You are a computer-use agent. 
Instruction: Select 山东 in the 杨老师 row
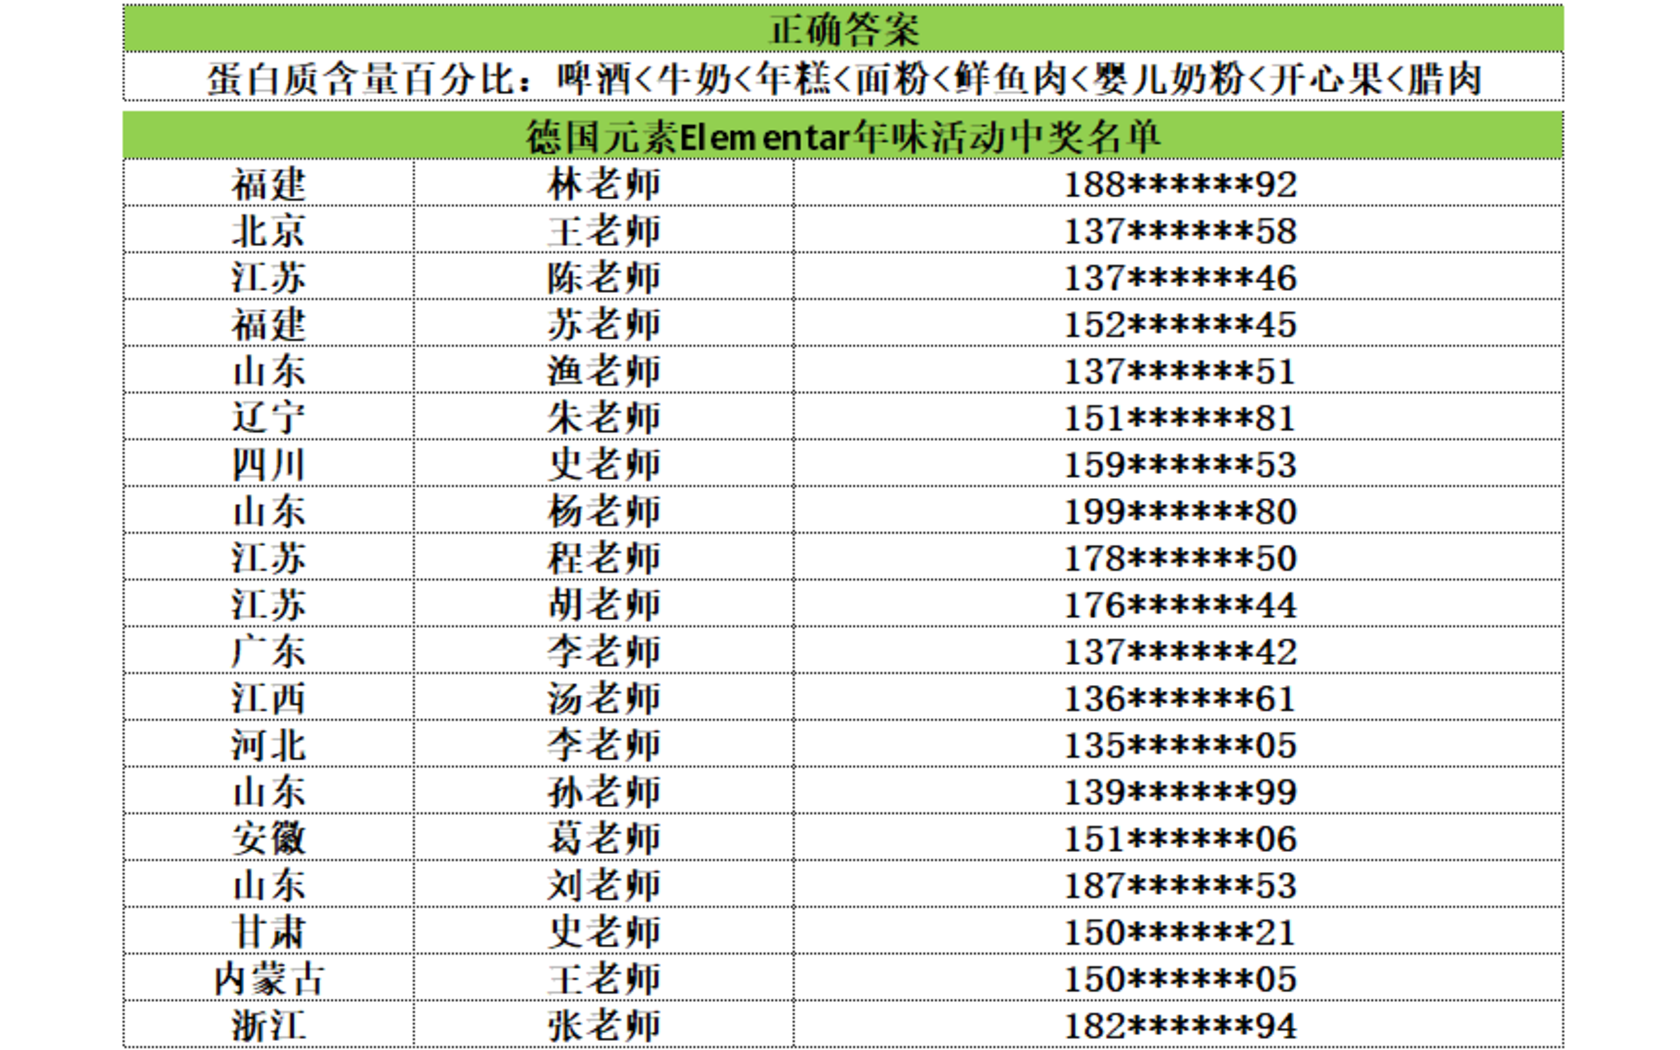click(269, 511)
